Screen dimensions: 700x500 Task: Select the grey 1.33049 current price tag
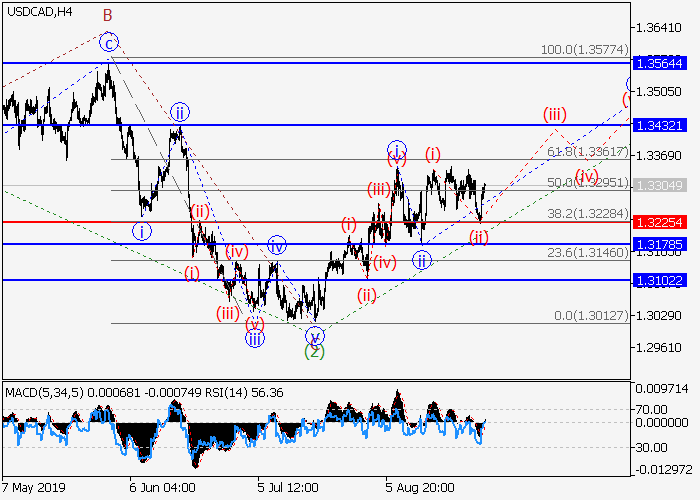(660, 186)
